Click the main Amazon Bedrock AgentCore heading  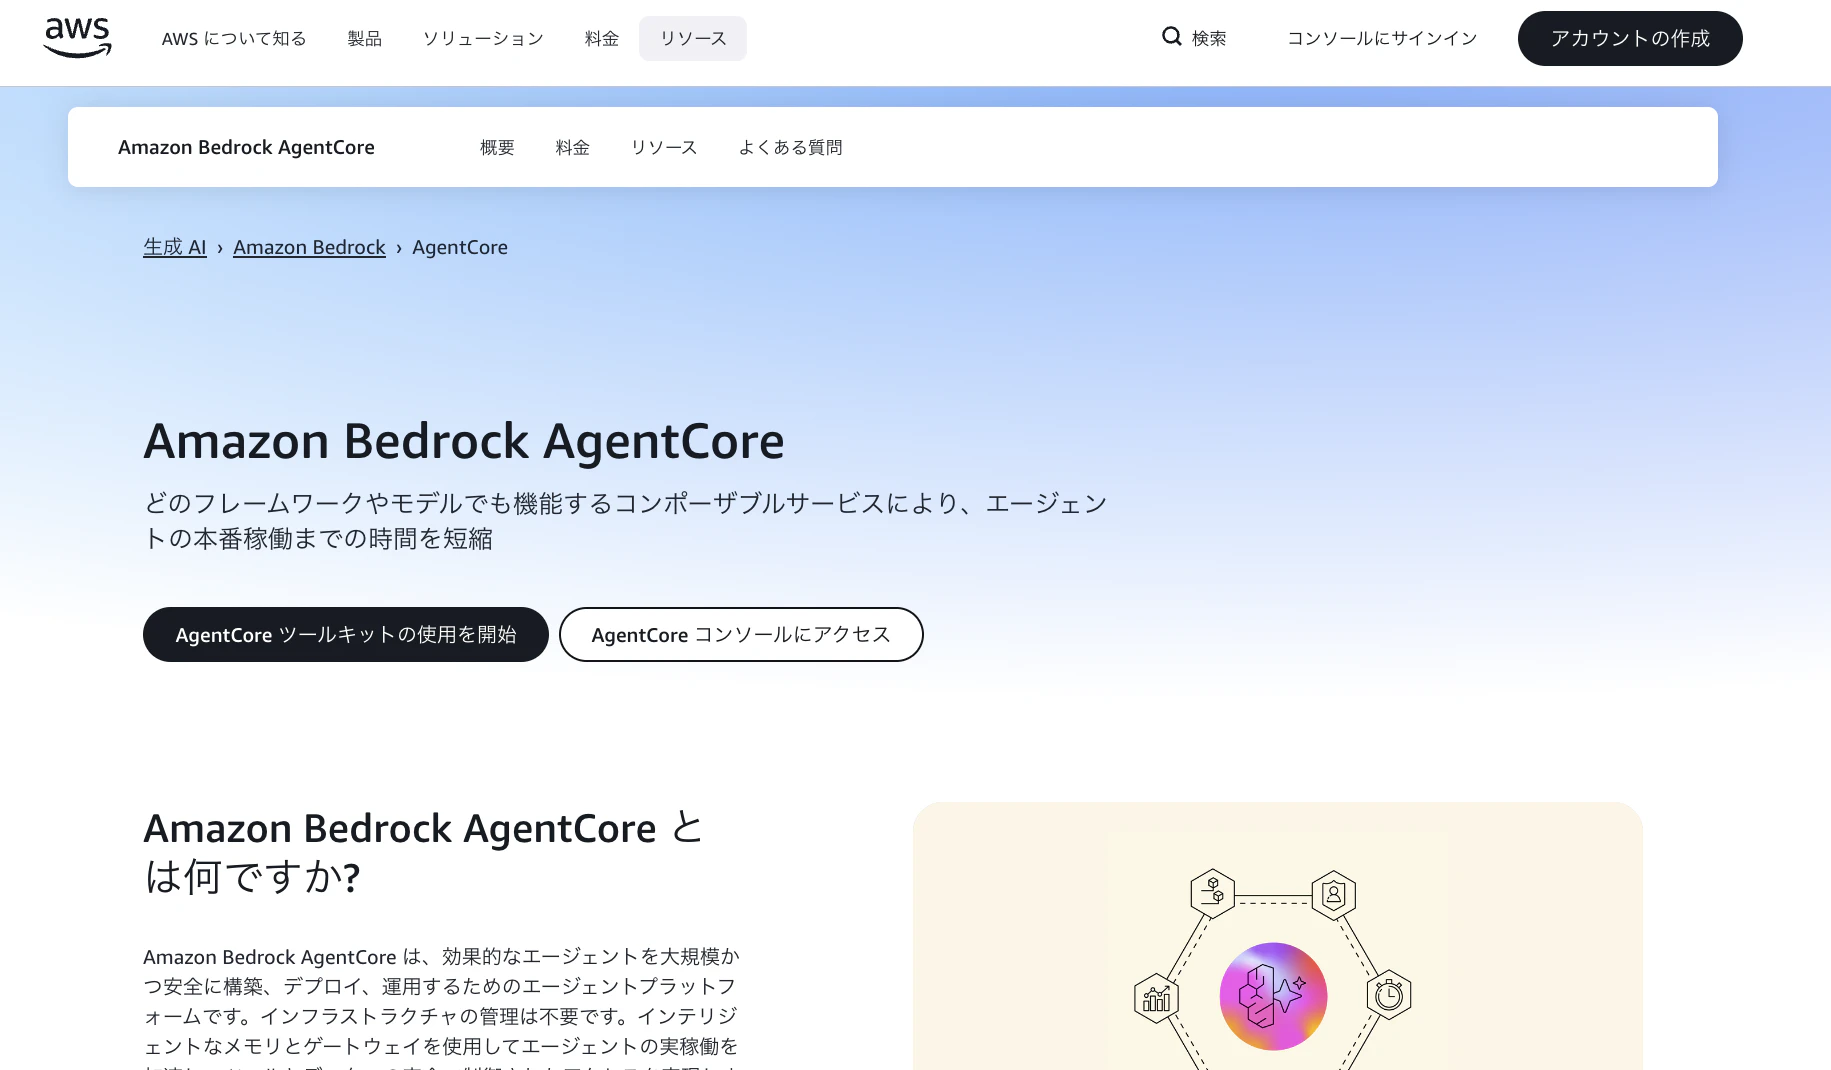(x=464, y=441)
